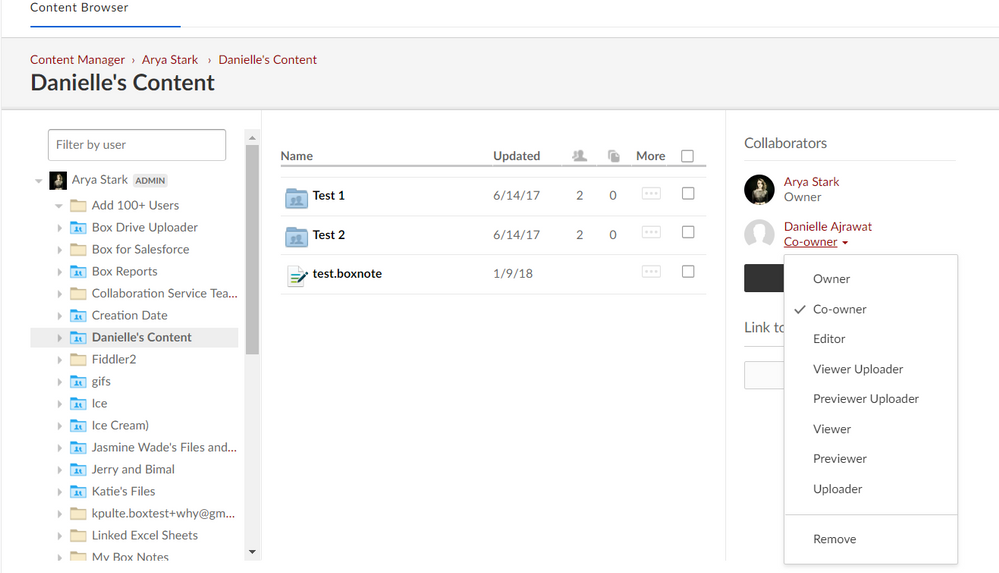Collapse the Arya Stark tree node
The image size is (999, 573).
(39, 181)
